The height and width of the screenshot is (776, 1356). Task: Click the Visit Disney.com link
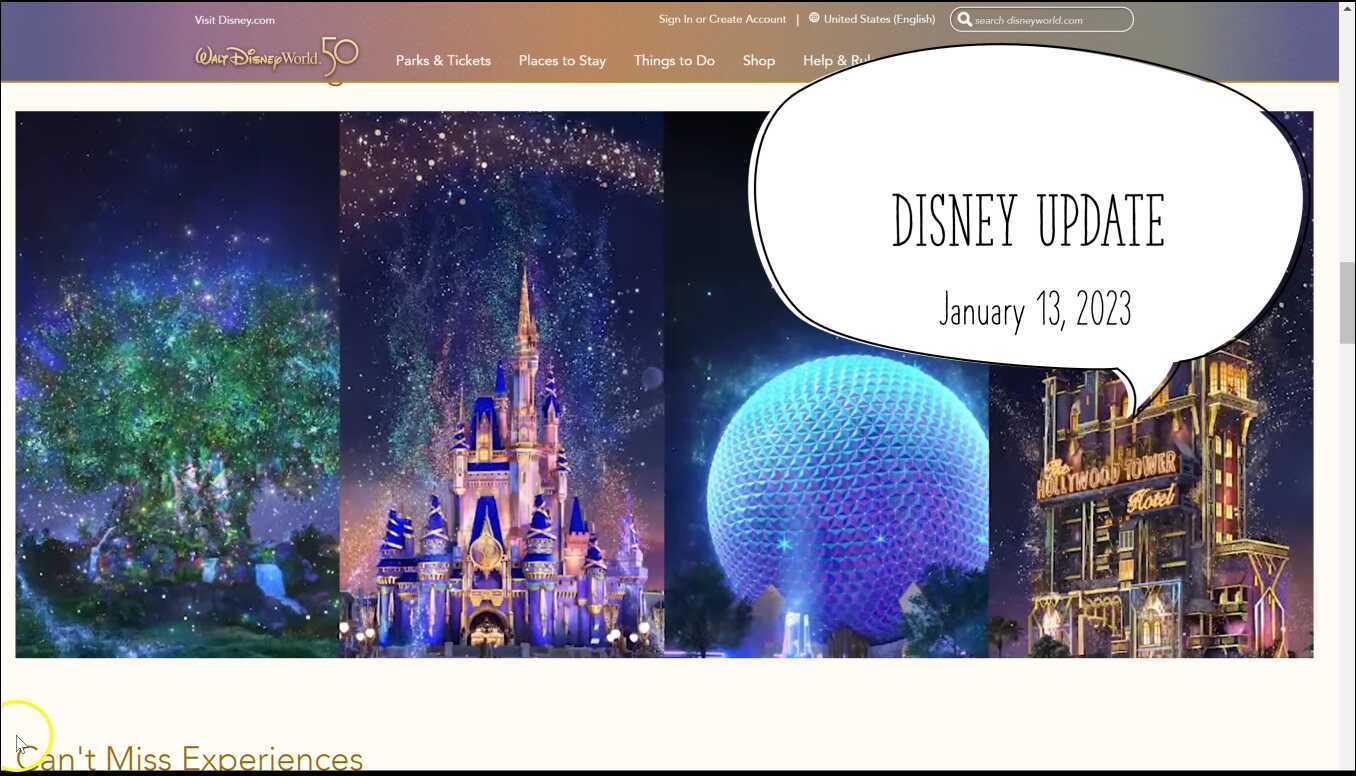point(234,19)
